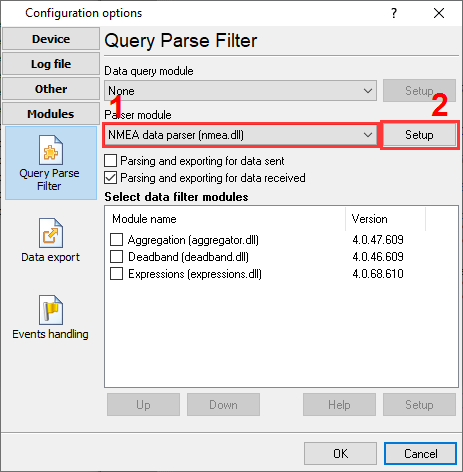
Task: Select the Aggregation (aggregator.dll) row text
Action: (193, 240)
